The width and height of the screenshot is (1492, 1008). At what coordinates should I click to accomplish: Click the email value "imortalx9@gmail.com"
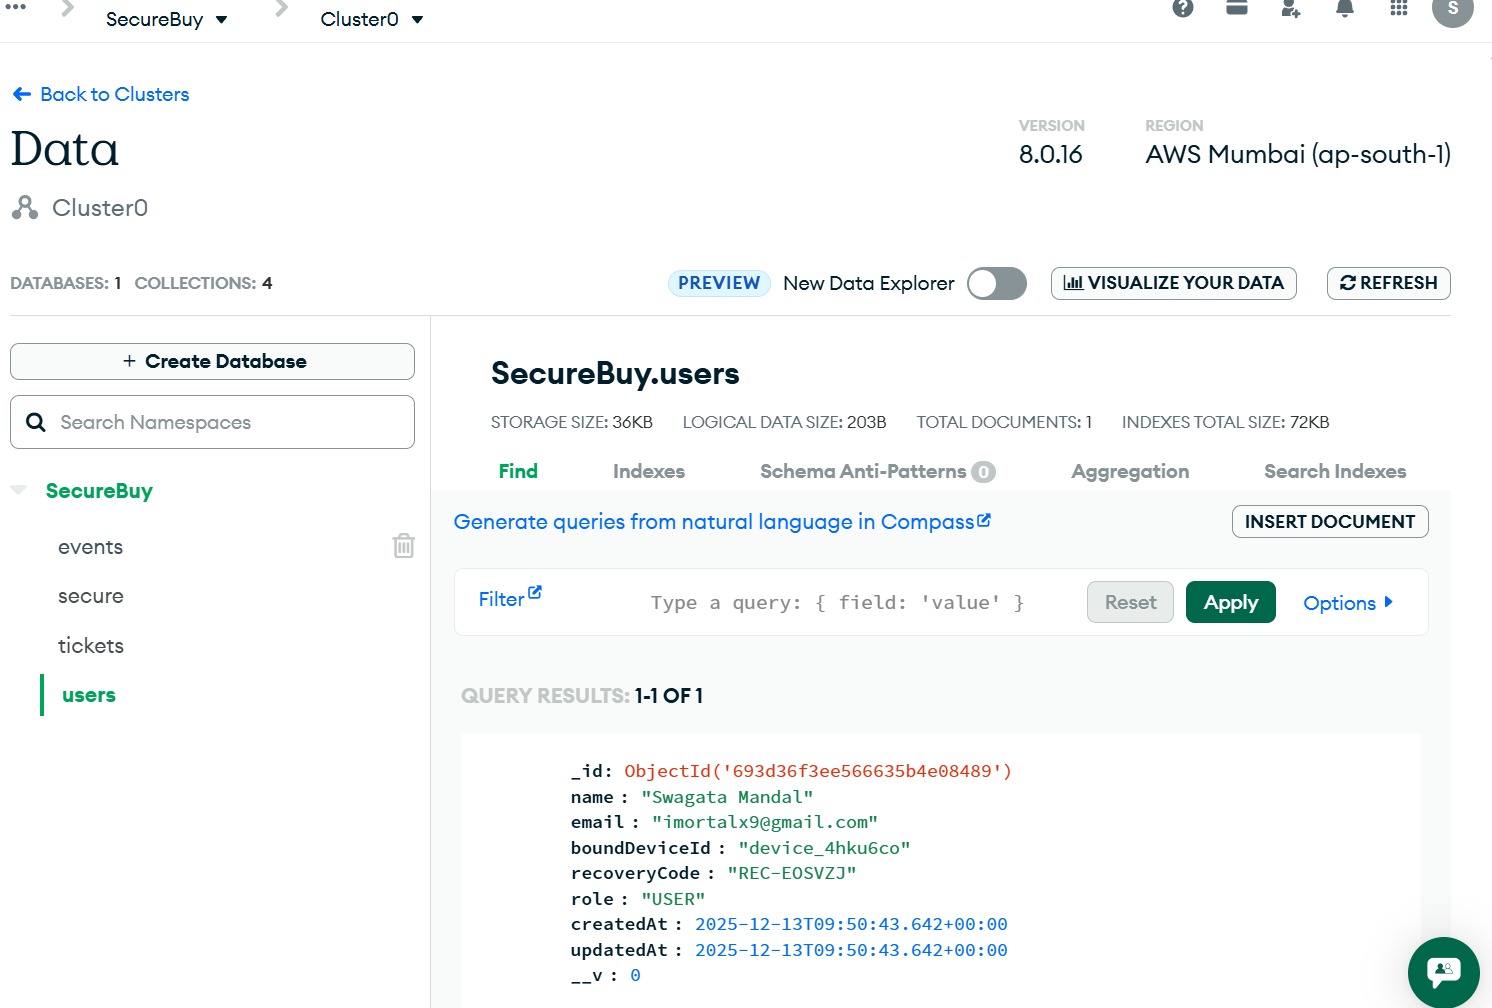pos(765,822)
